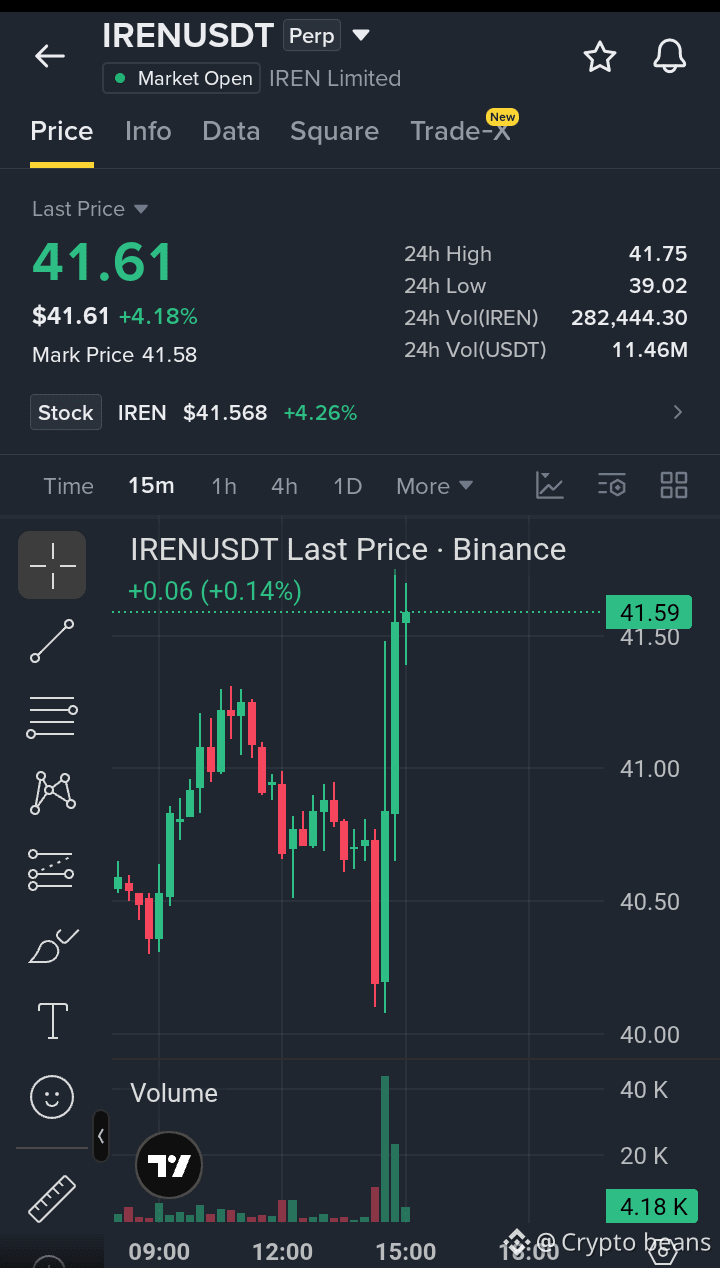Select the 15m chart interval
Screen dimensions: 720x1268
[151, 486]
